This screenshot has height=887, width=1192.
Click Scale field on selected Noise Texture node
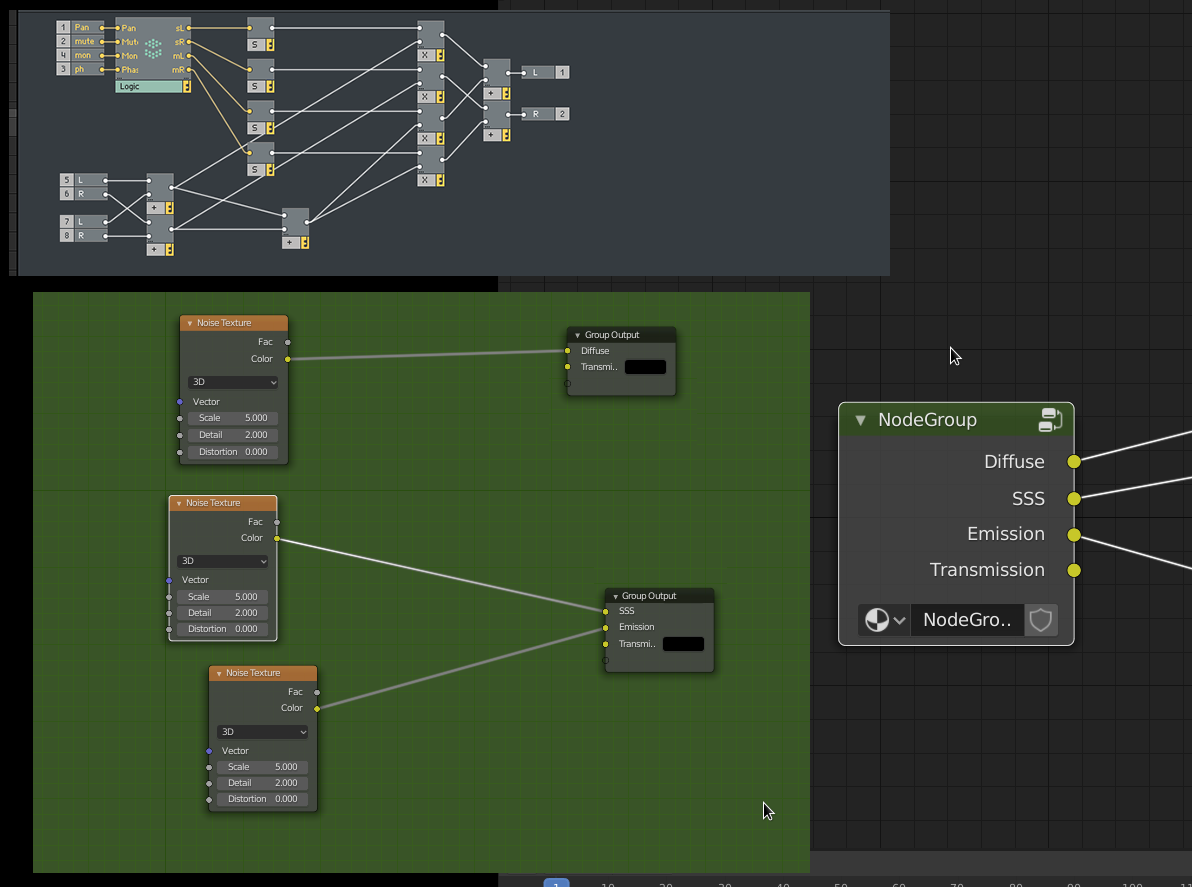click(x=223, y=597)
